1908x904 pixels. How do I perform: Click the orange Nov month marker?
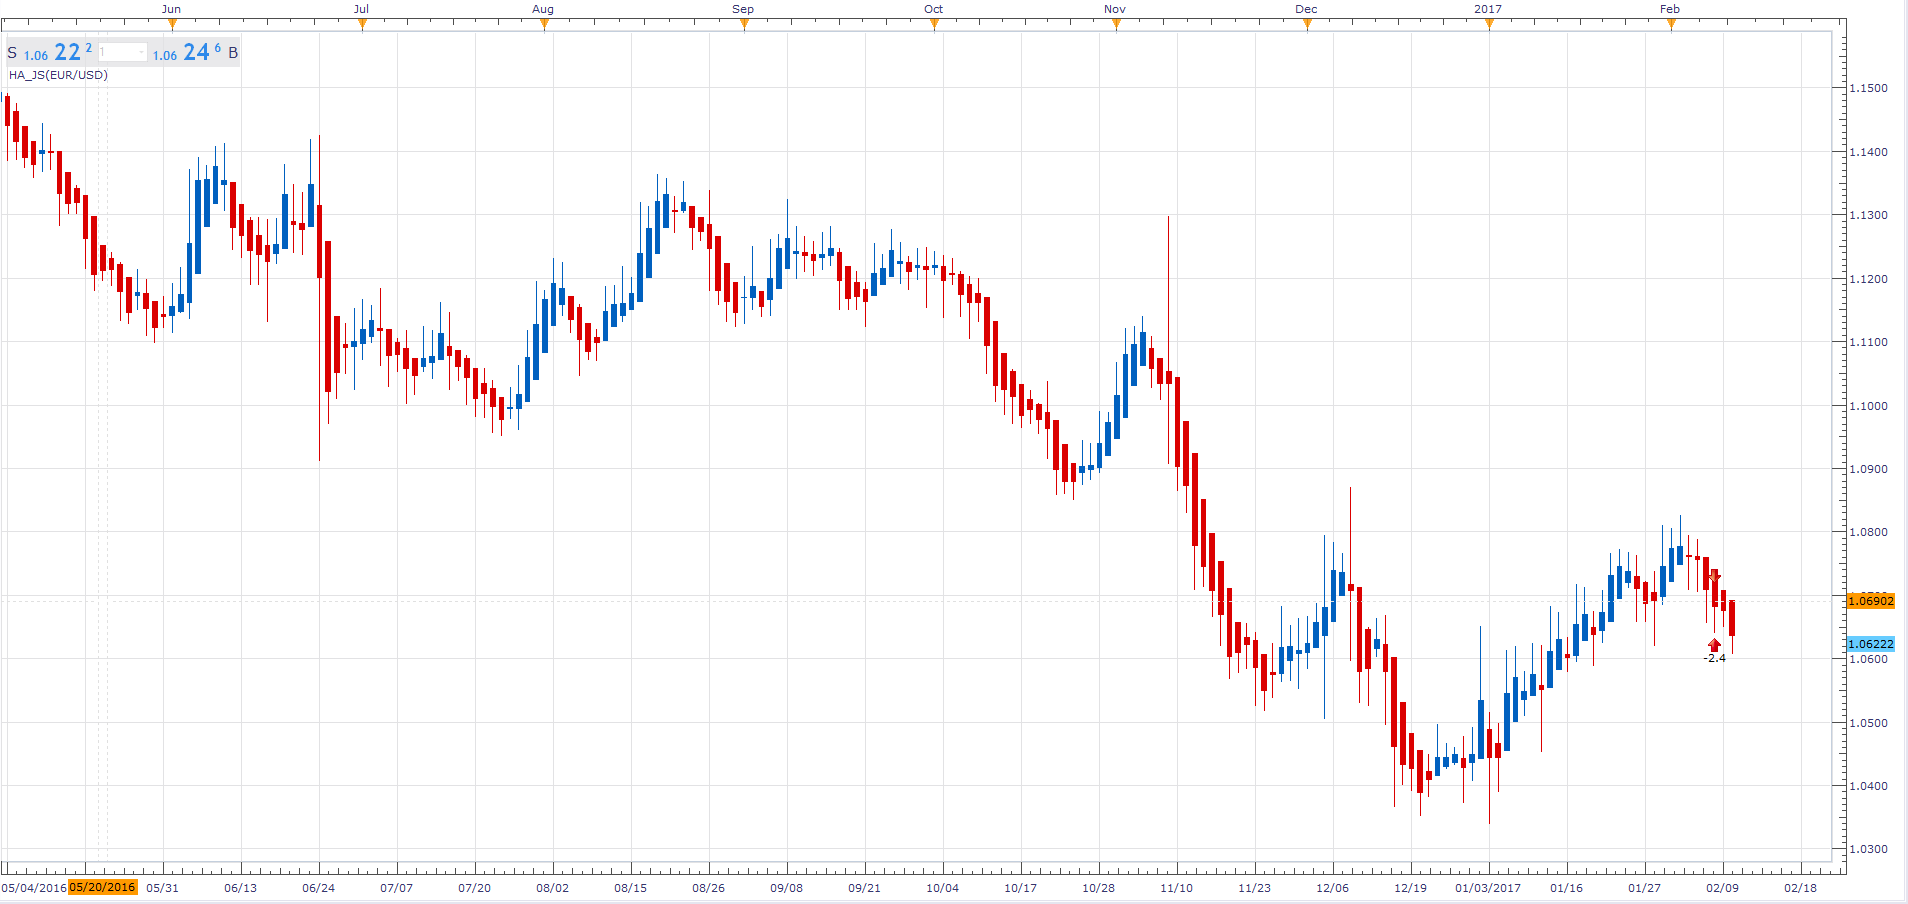[1116, 24]
